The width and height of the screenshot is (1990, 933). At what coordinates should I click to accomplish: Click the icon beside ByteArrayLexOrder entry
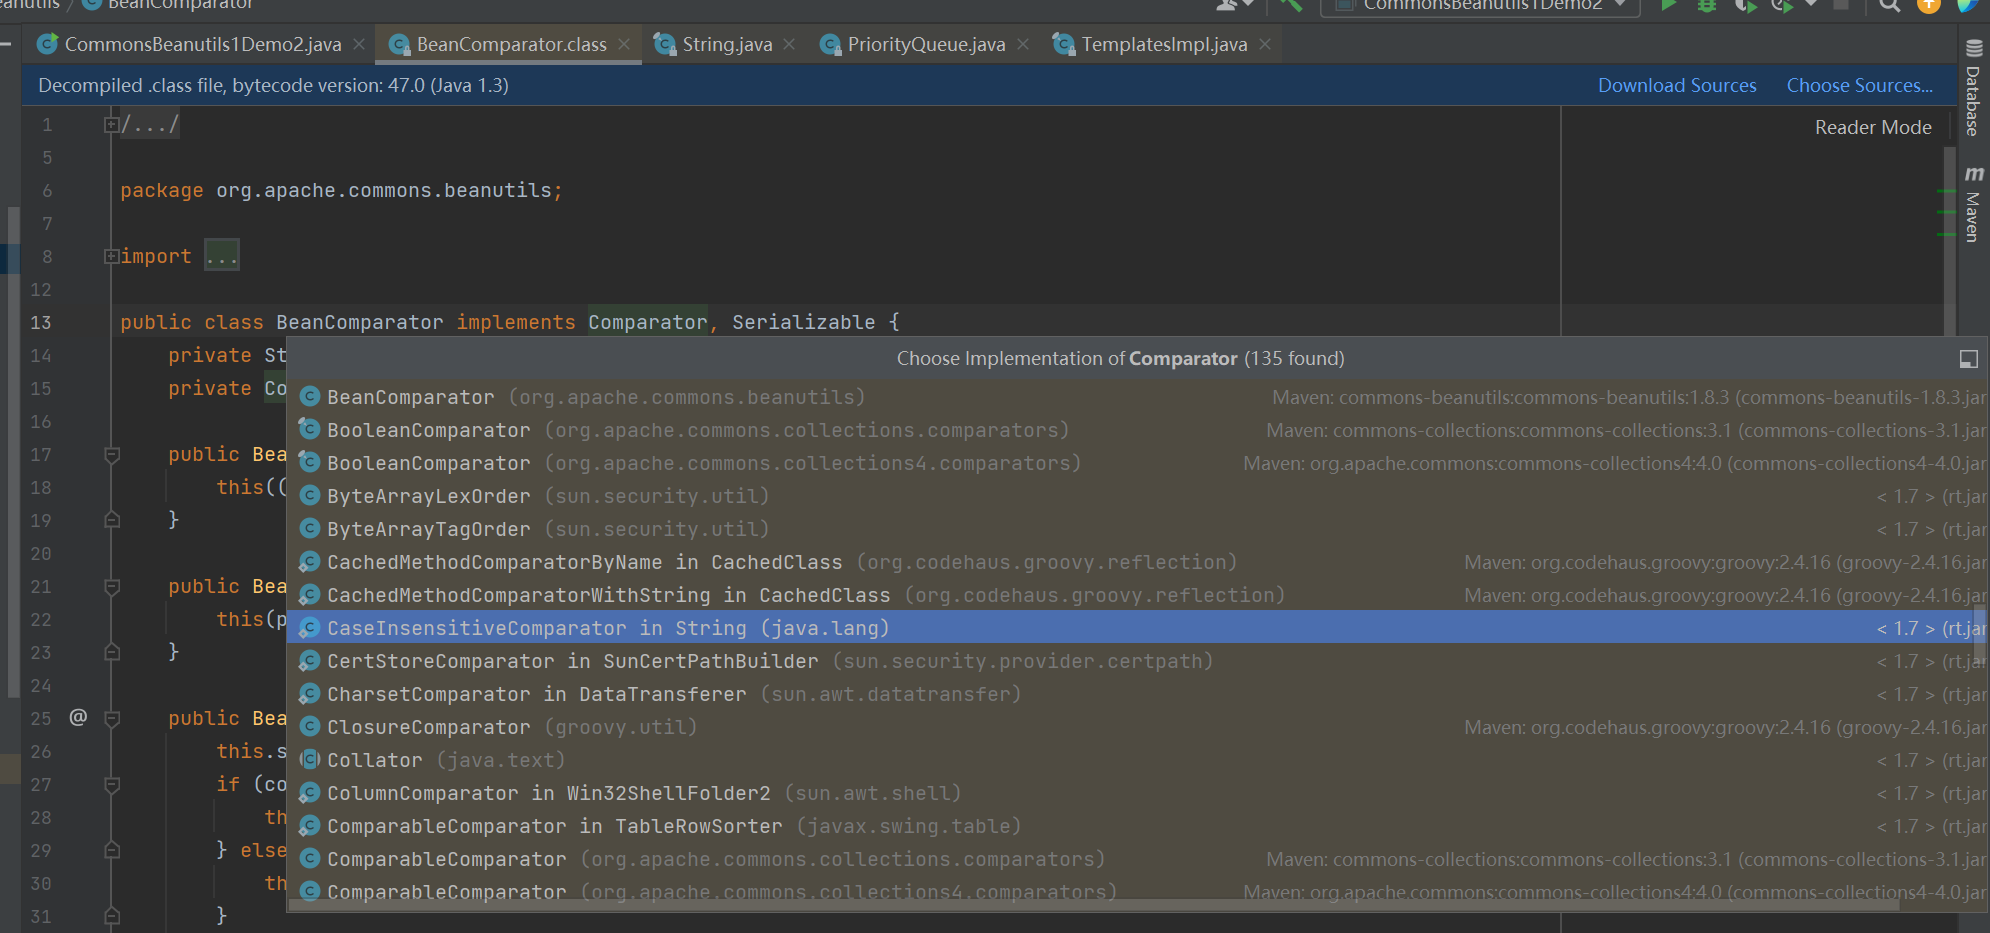[310, 496]
